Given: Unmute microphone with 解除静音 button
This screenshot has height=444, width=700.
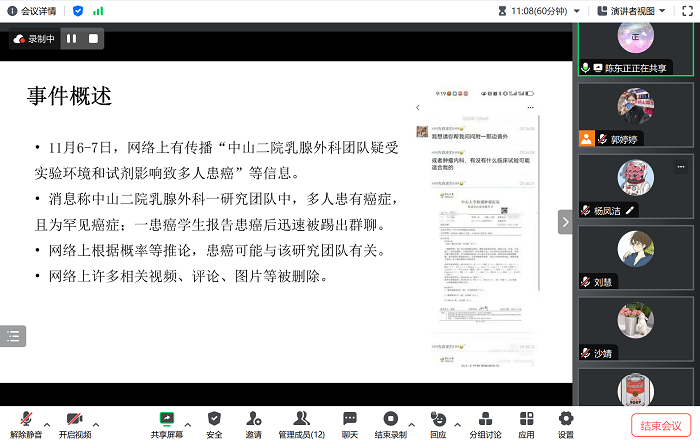Looking at the screenshot, I should point(25,423).
